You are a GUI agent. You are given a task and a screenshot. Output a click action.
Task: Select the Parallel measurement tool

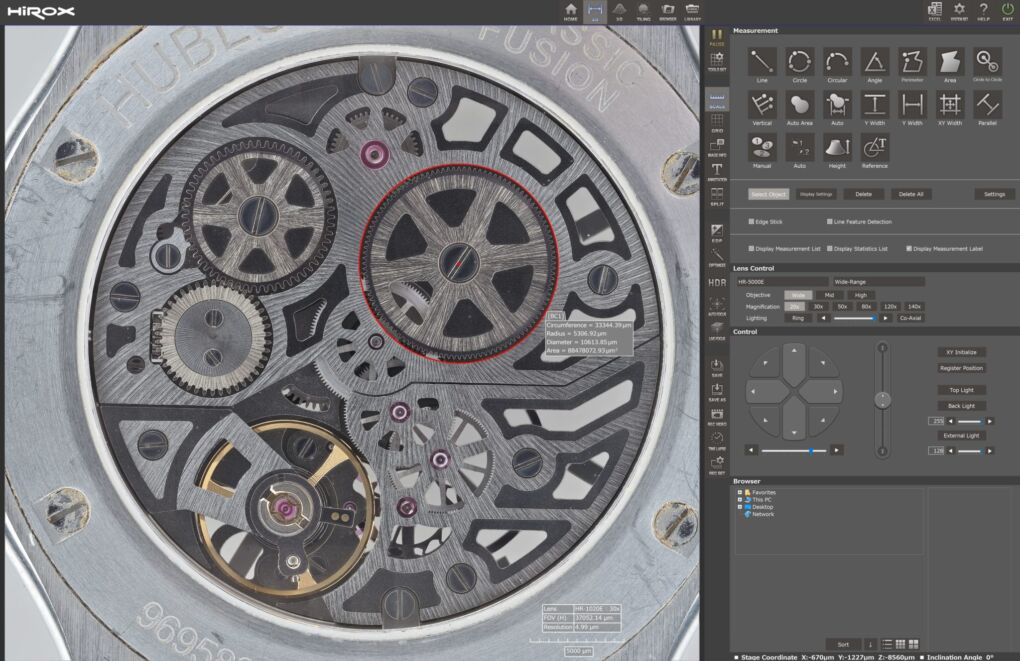pyautogui.click(x=987, y=105)
